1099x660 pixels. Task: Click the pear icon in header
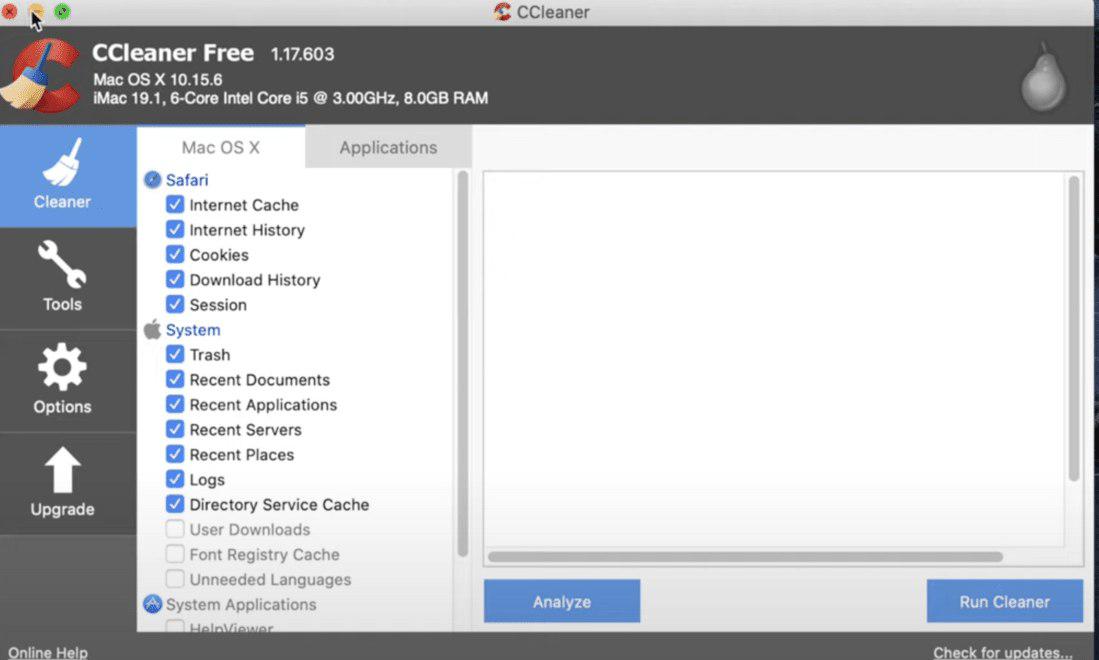(x=1043, y=78)
